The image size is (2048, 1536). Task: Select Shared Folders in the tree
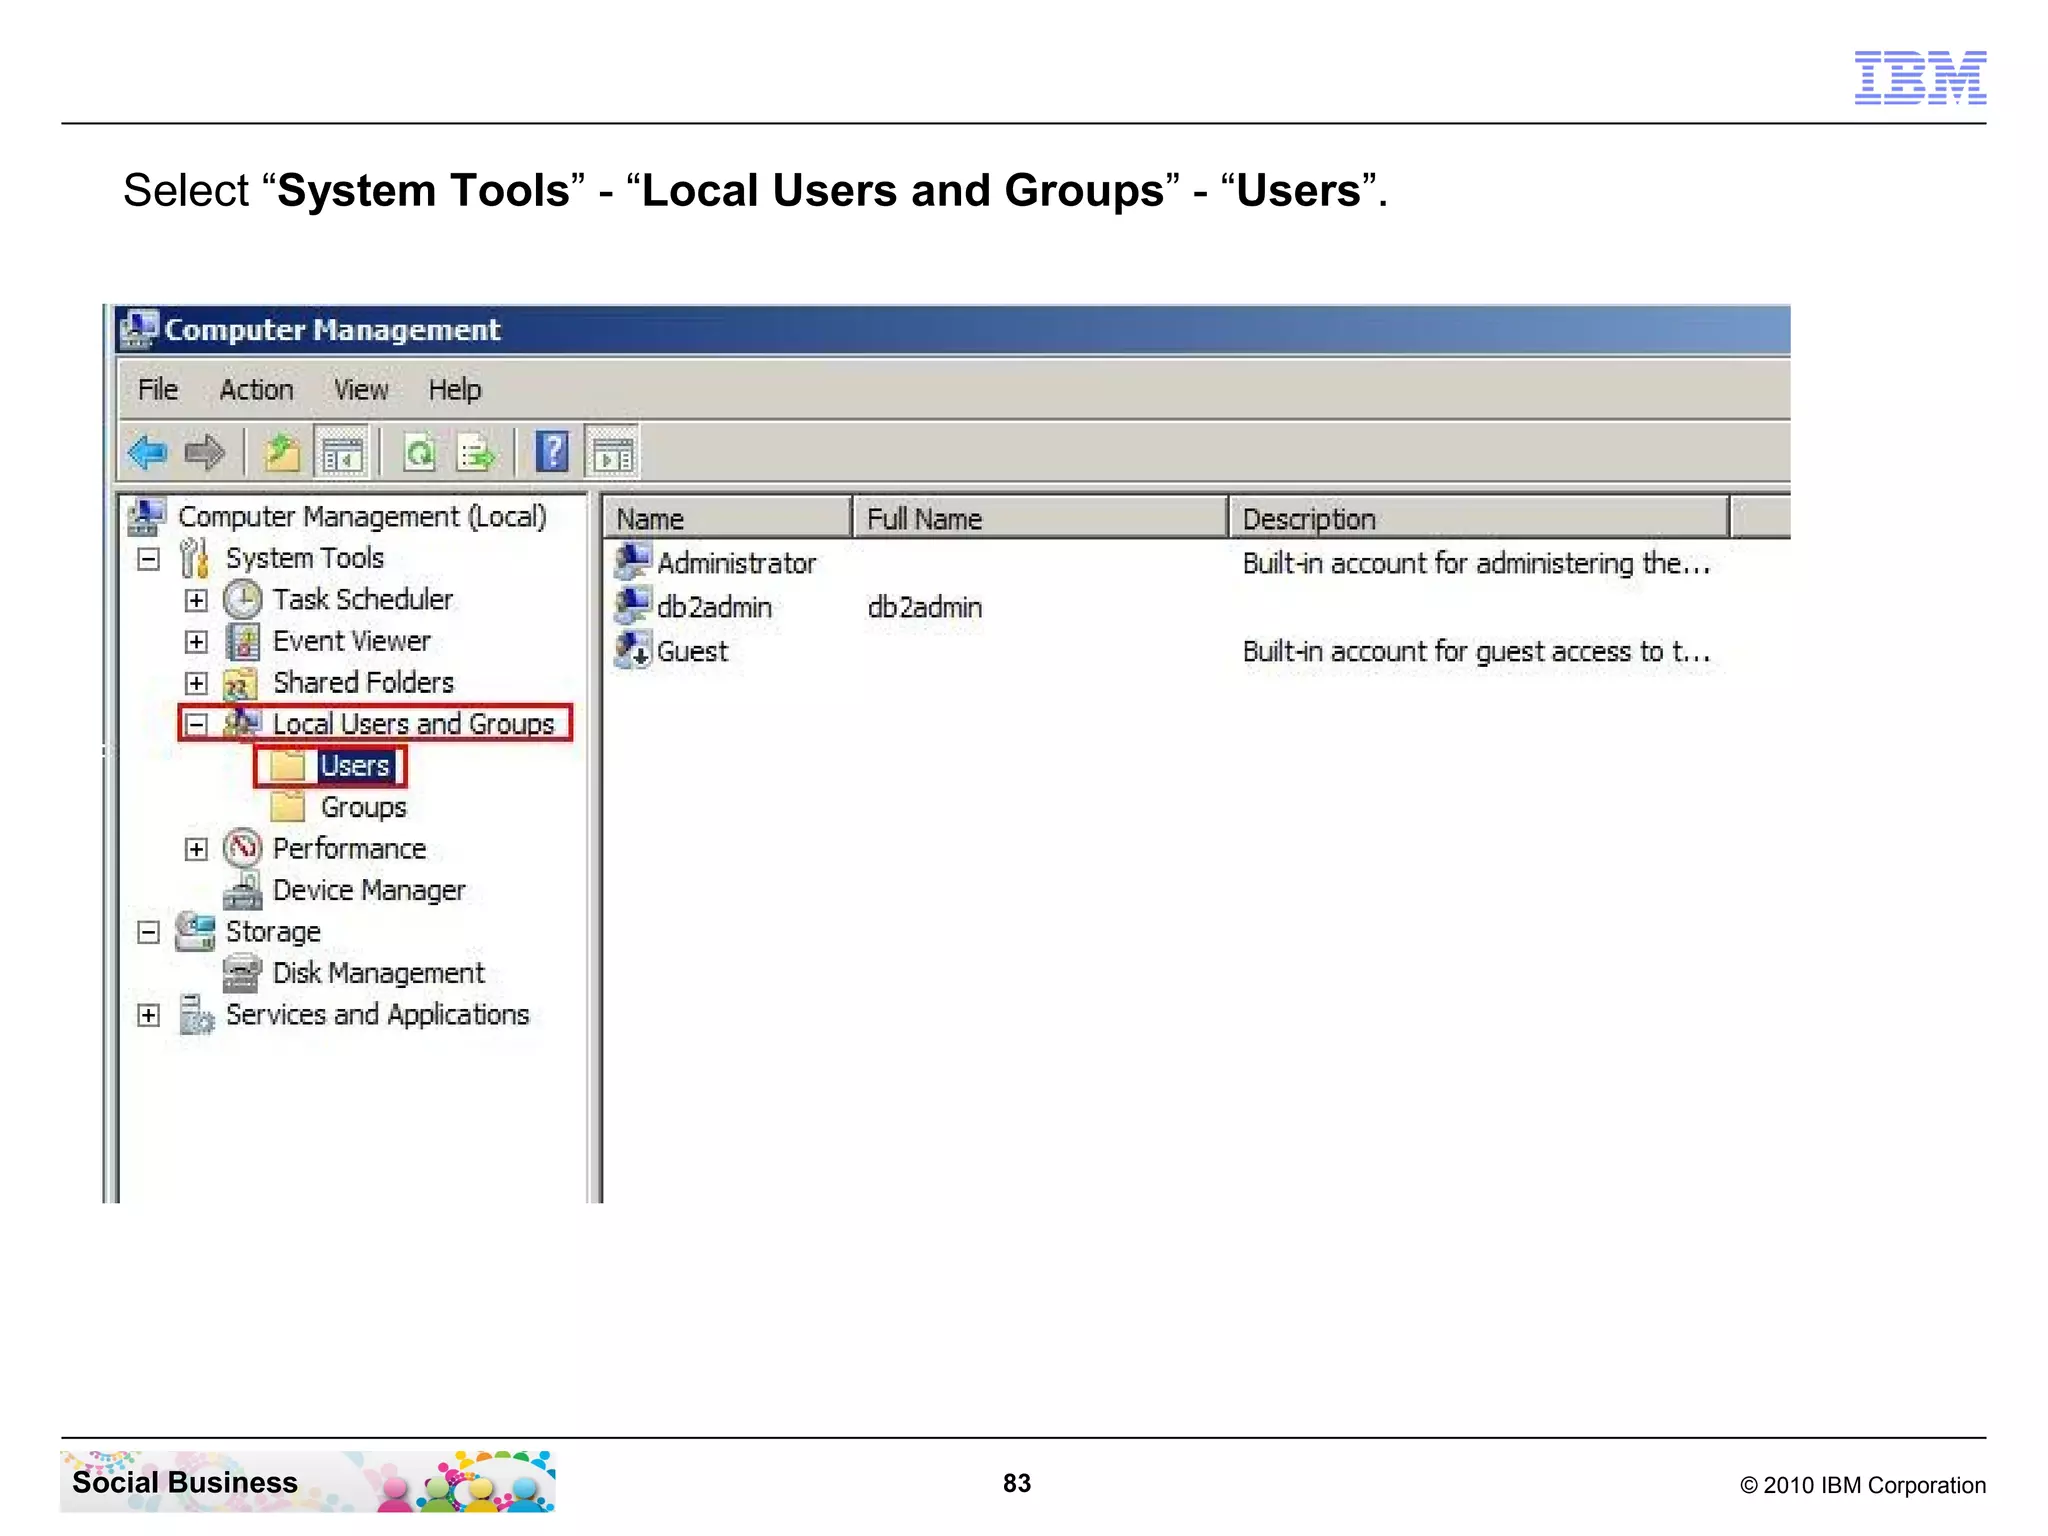(363, 683)
